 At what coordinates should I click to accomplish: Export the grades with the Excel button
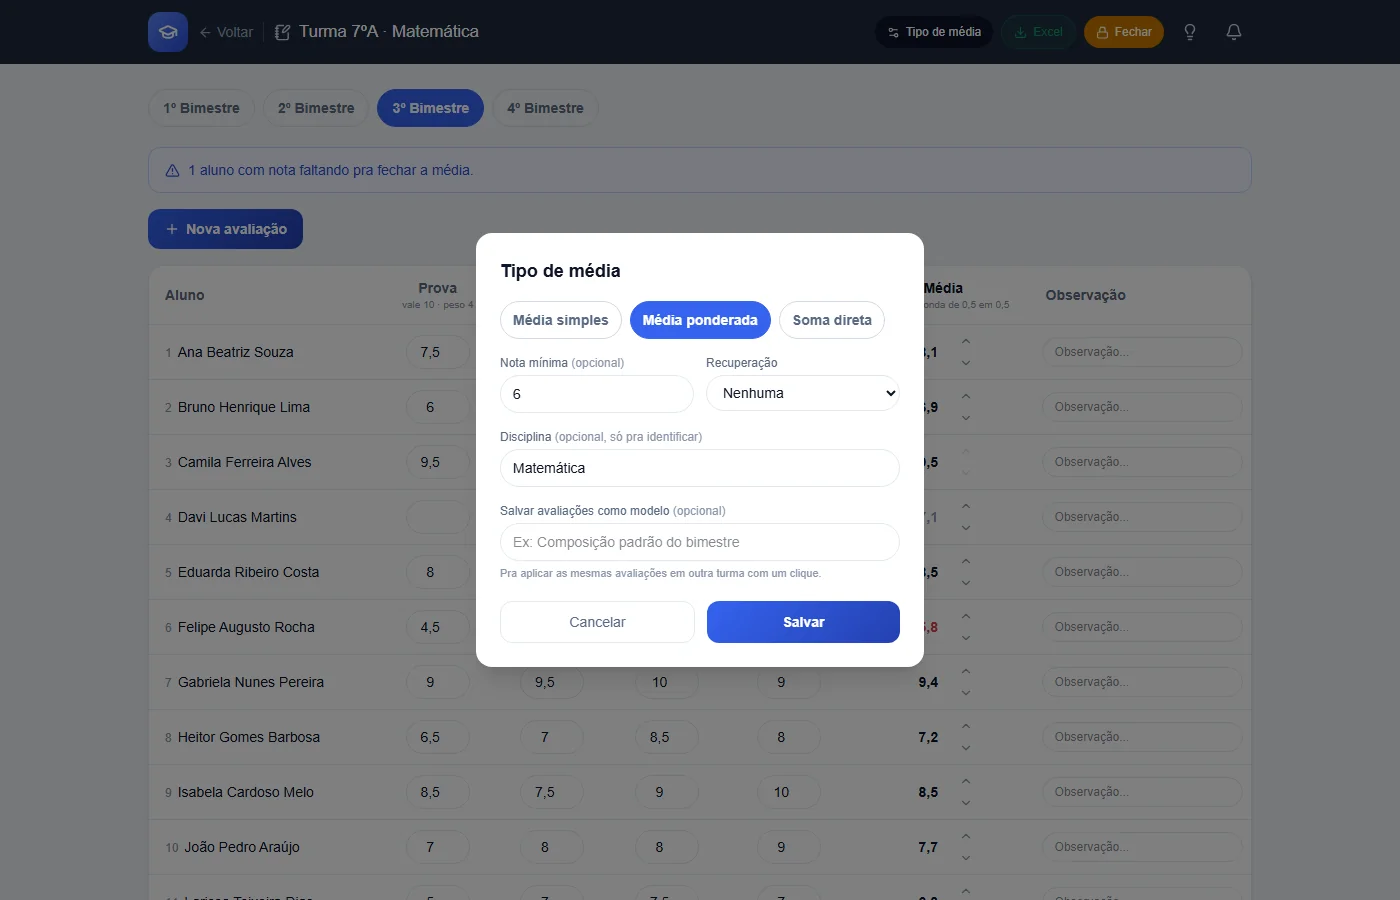point(1038,32)
